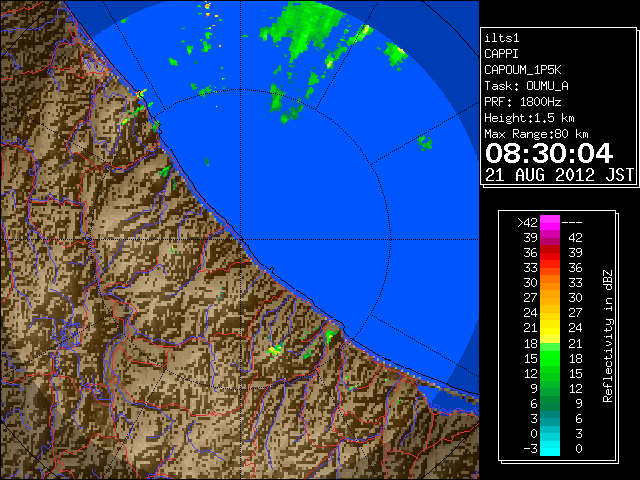Click the '-3' legend label
Image resolution: width=640 pixels, height=480 pixels.
pos(530,449)
